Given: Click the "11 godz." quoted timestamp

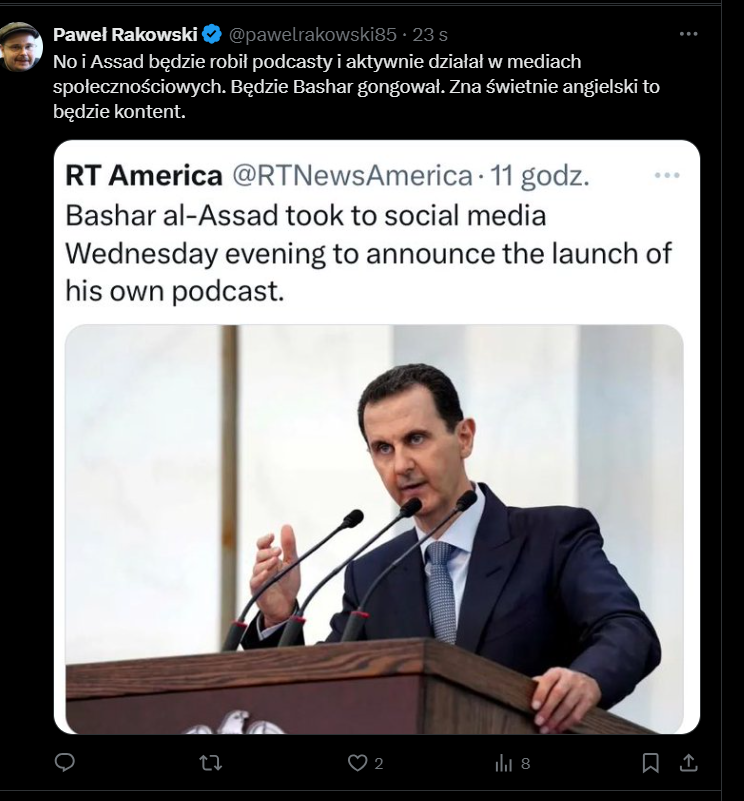Looking at the screenshot, I should coord(540,176).
